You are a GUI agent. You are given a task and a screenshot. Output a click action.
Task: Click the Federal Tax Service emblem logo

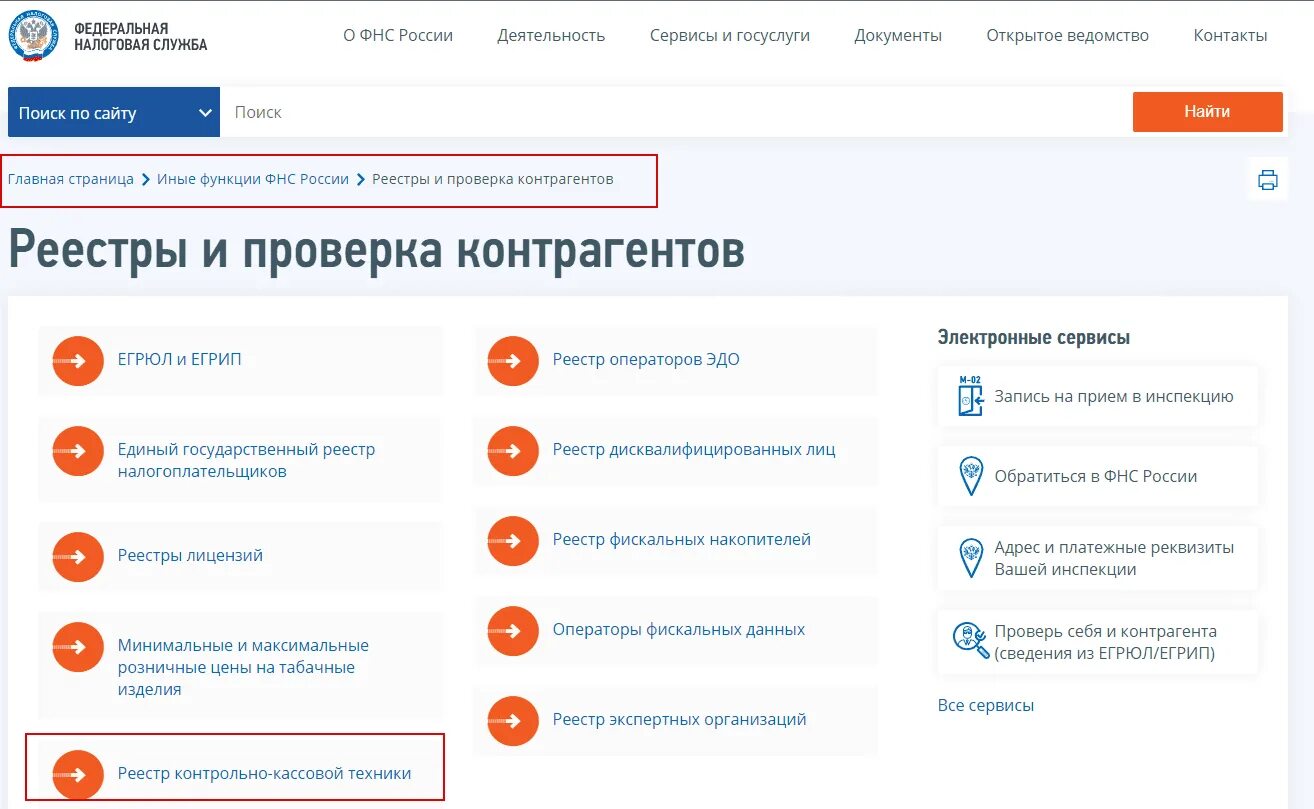[36, 36]
